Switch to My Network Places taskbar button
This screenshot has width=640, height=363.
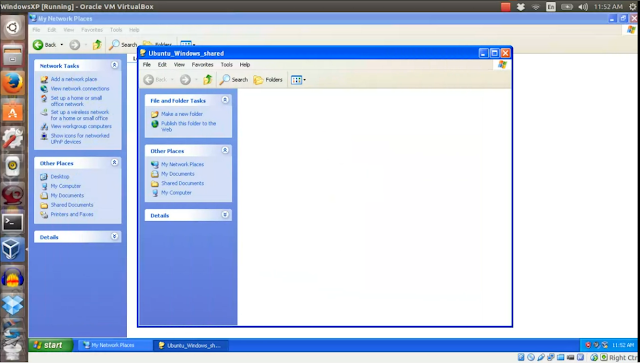coord(113,345)
